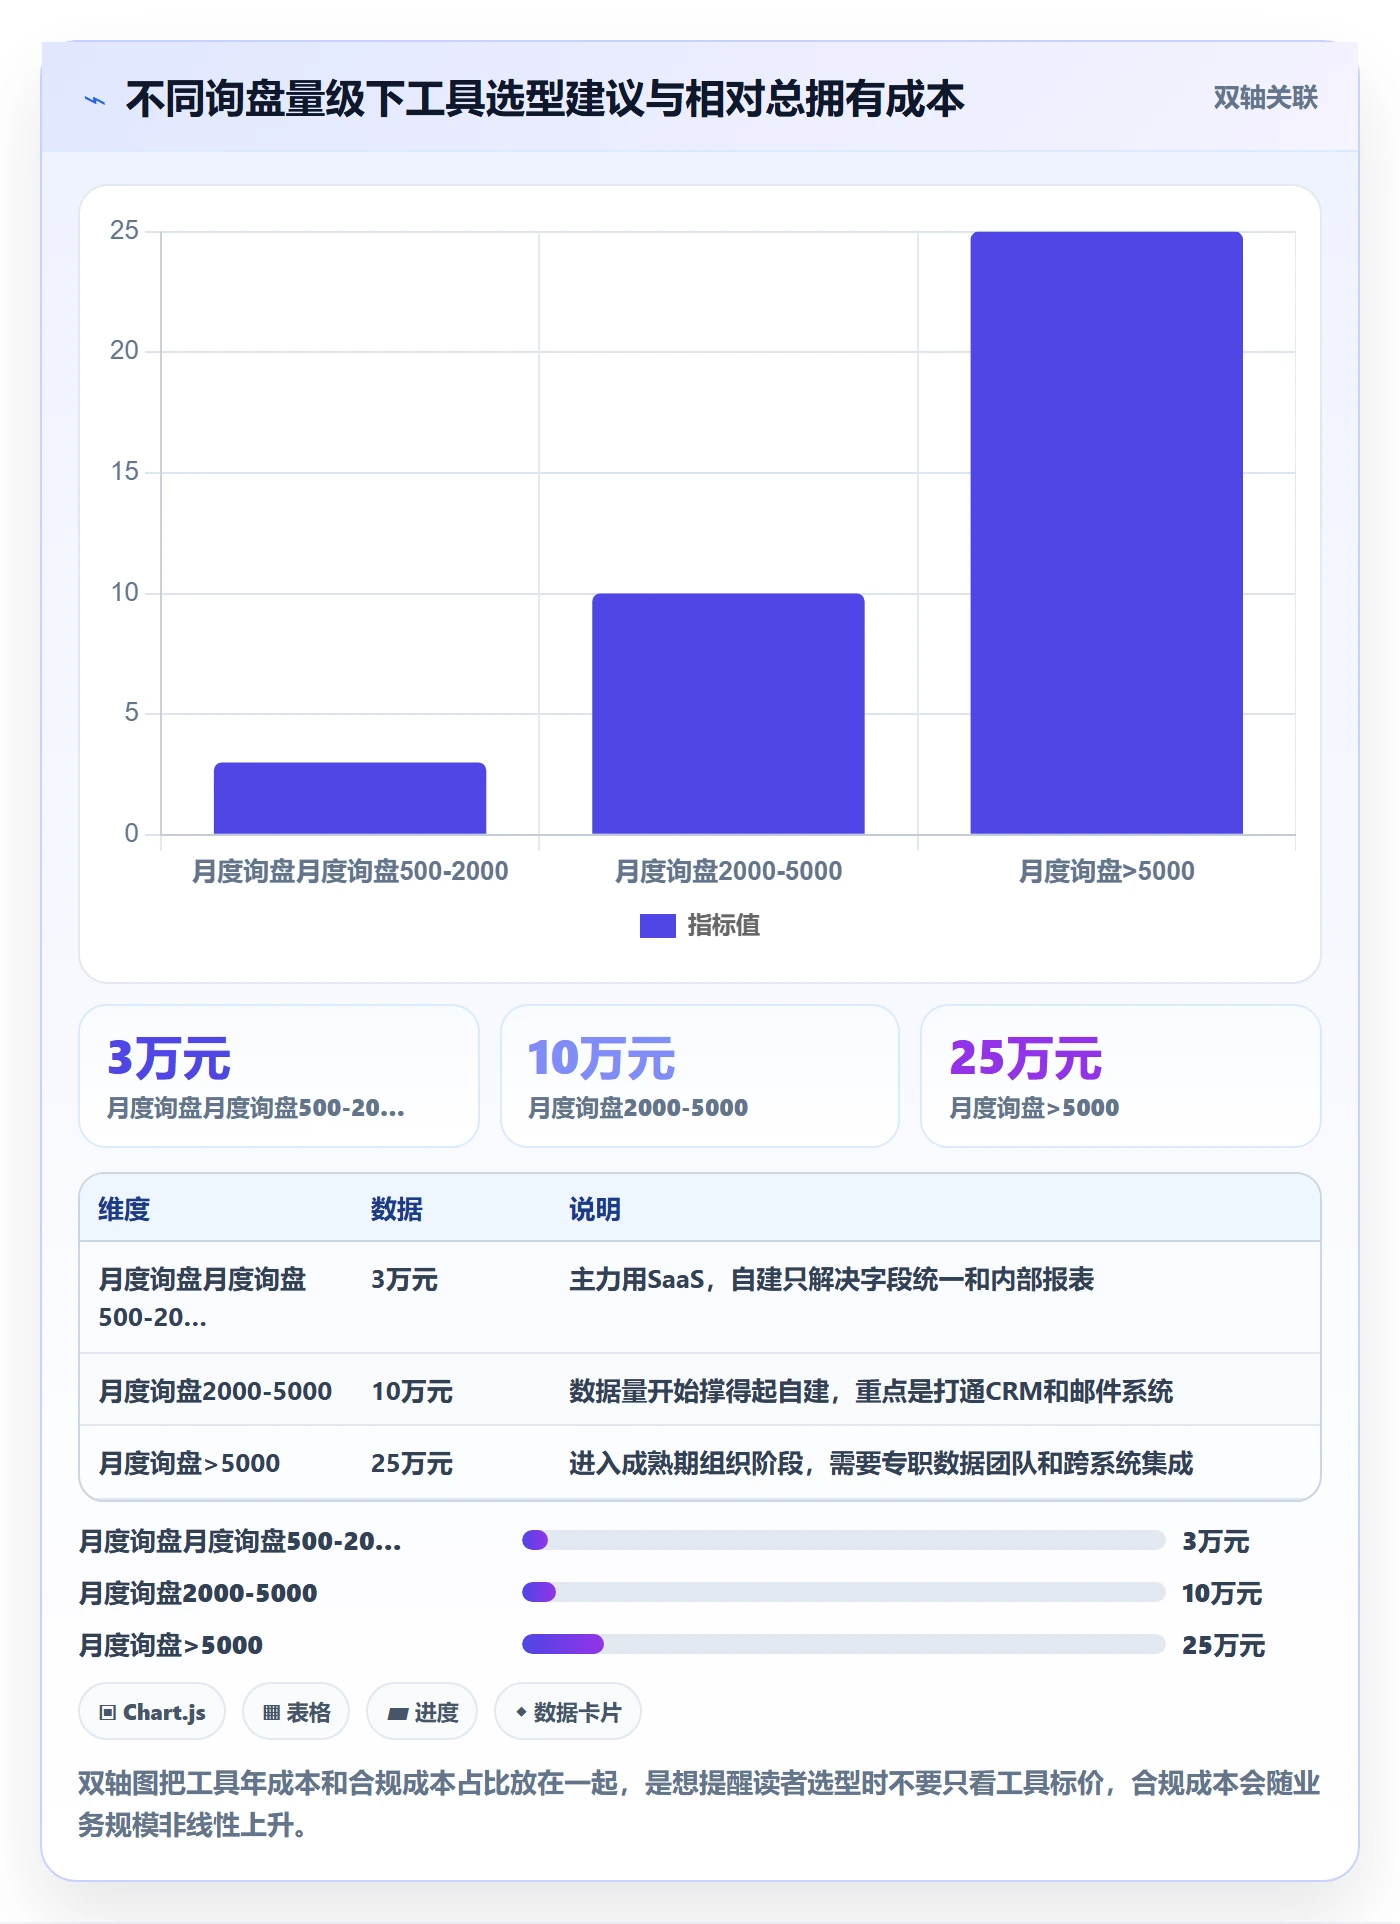Click the 指标值 legend label
Viewport: 1400px width, 1924px height.
pyautogui.click(x=723, y=926)
